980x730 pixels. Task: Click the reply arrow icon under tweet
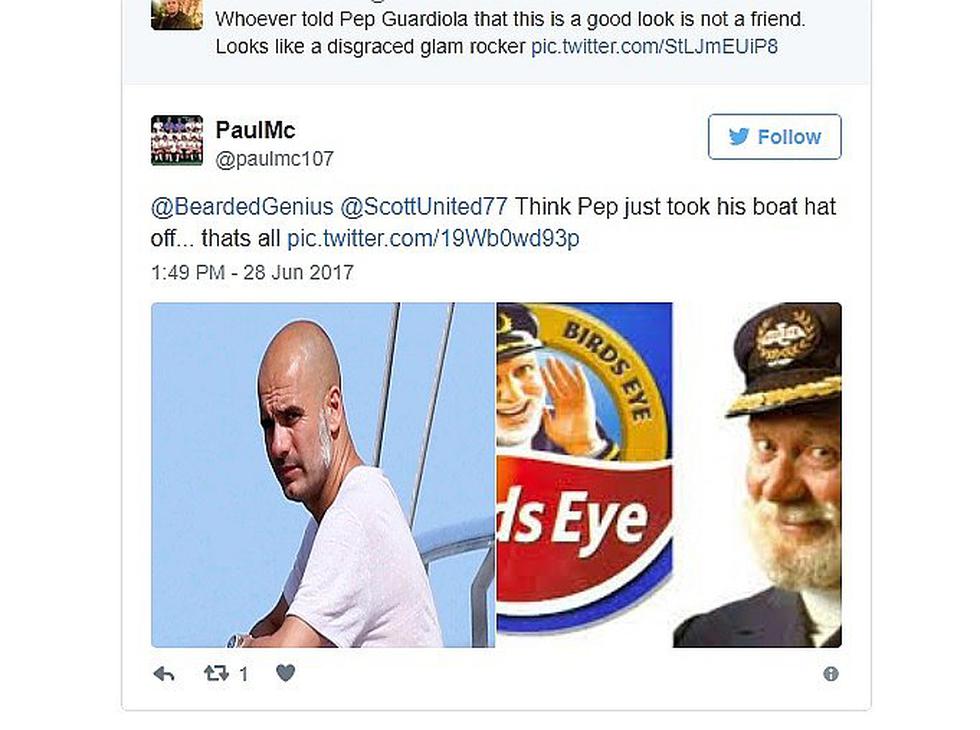164,674
